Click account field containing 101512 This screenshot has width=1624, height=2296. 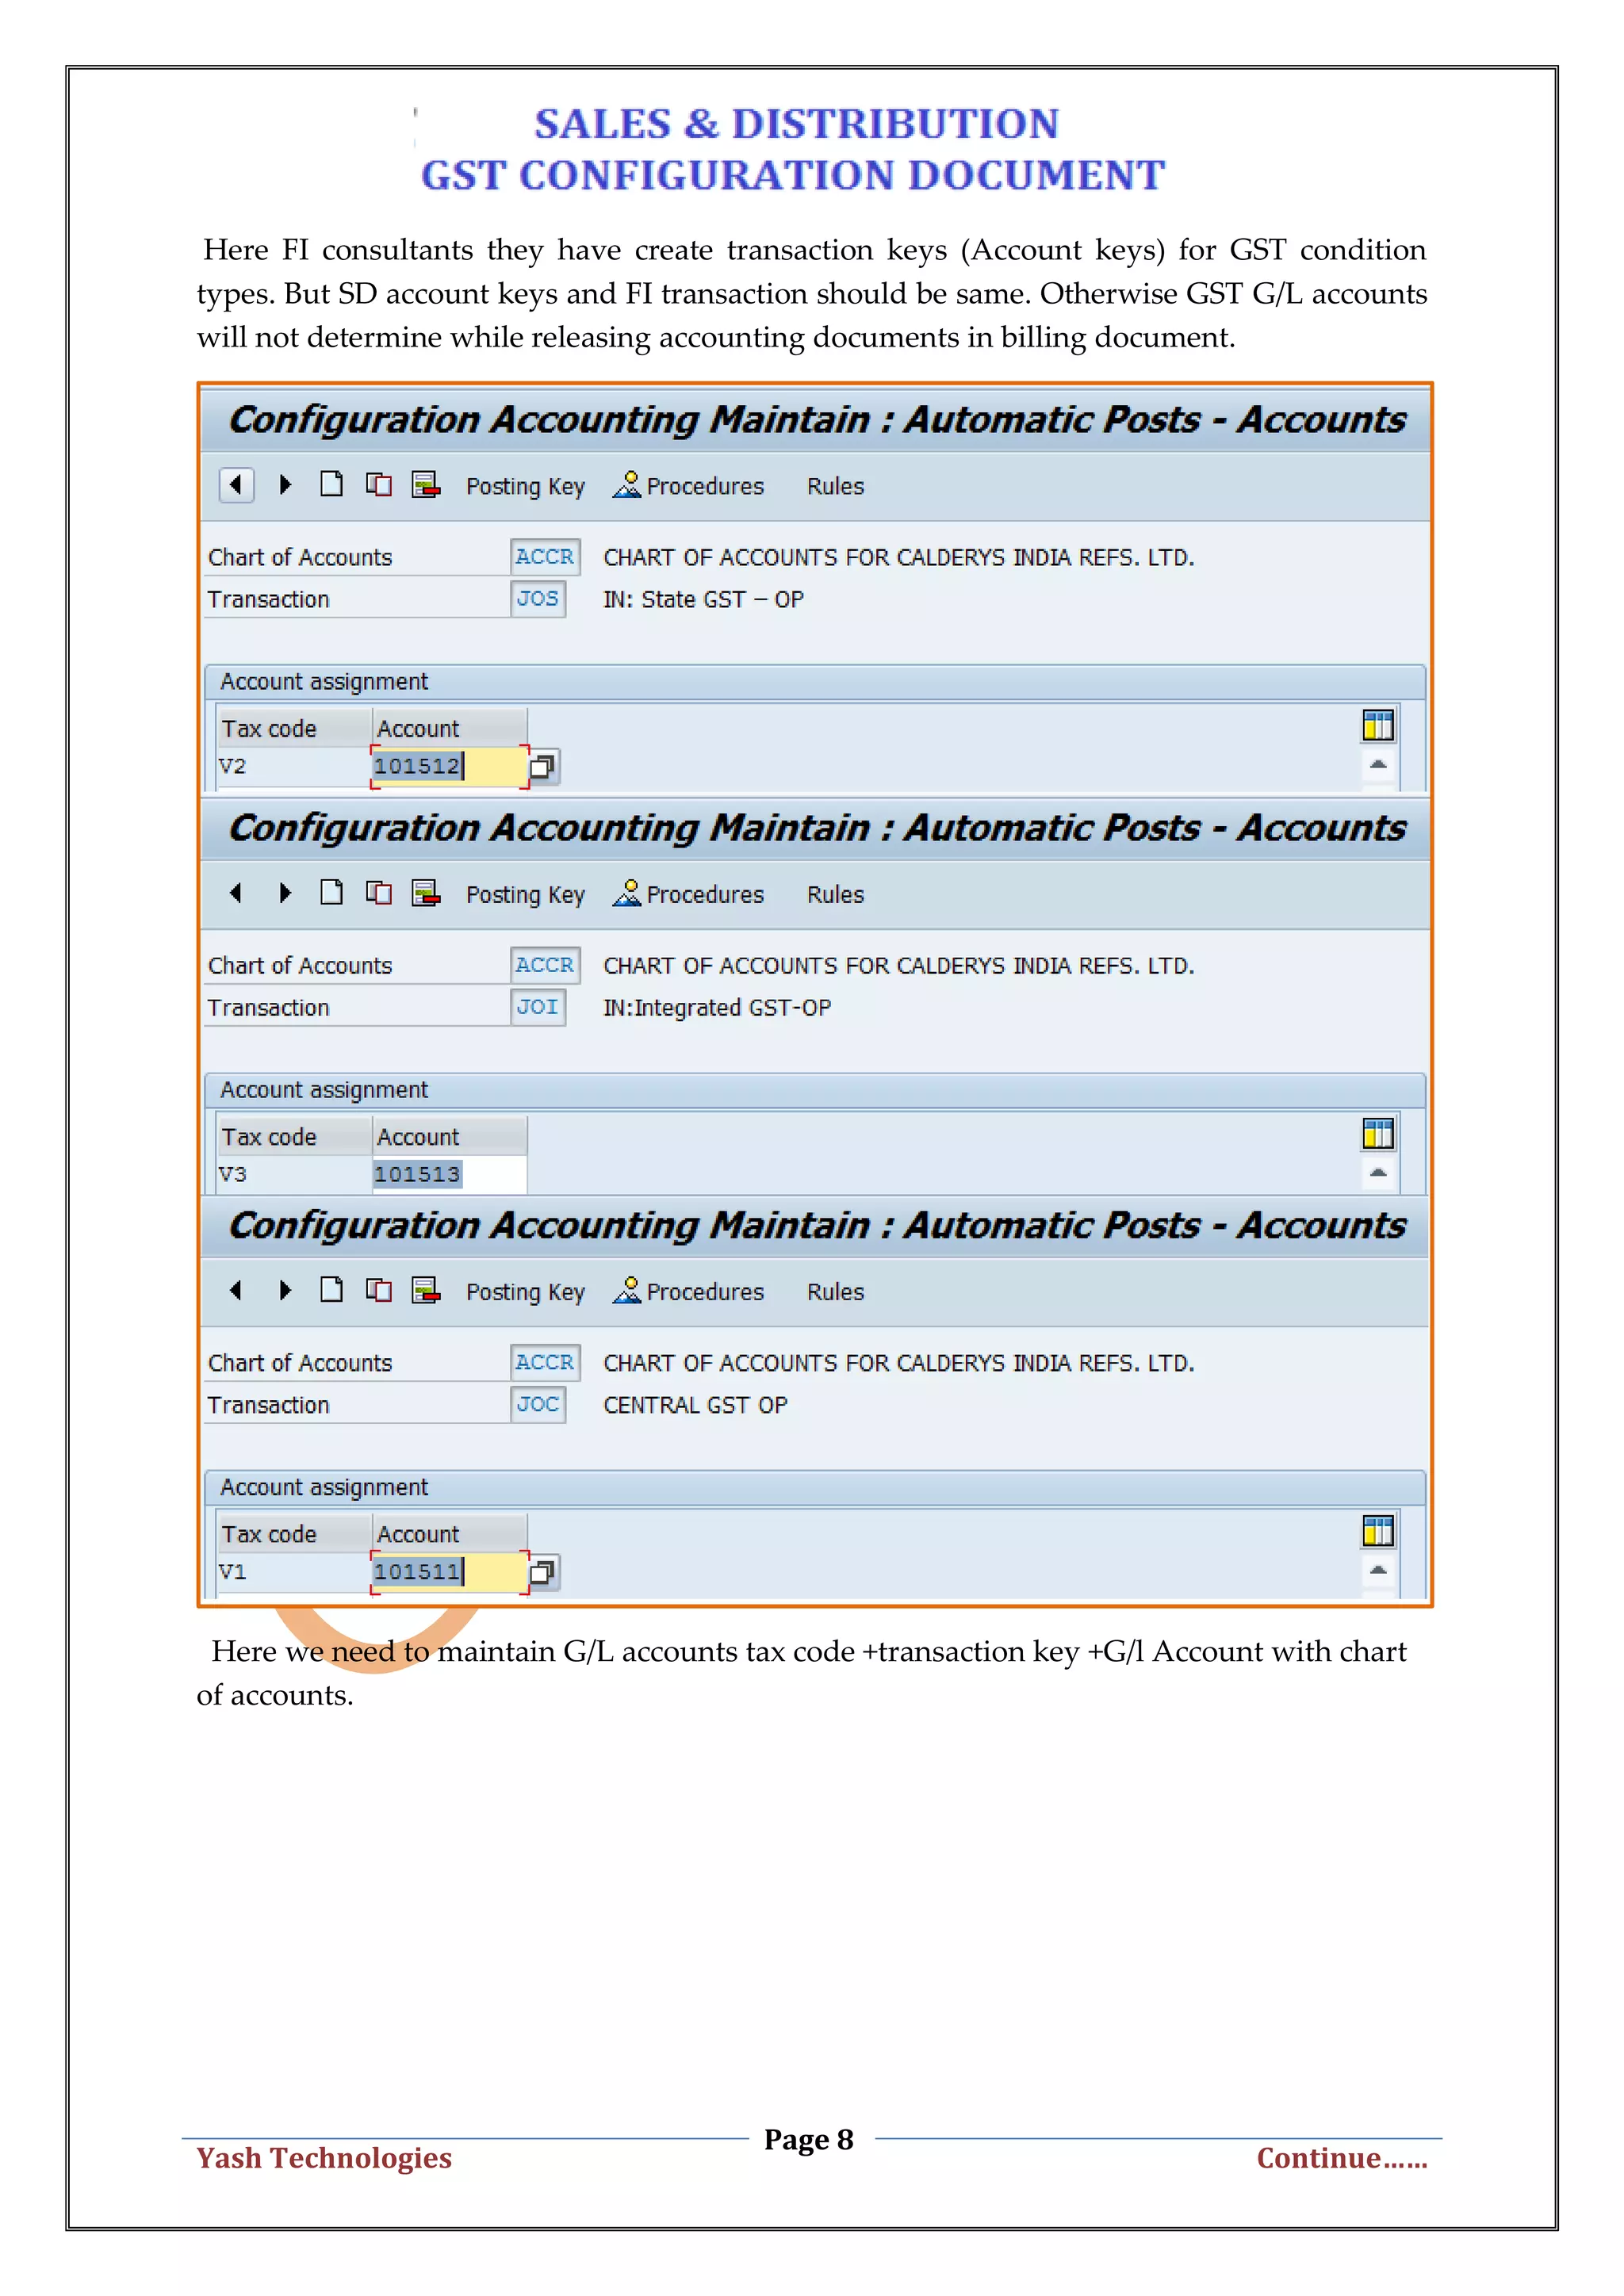(x=449, y=767)
